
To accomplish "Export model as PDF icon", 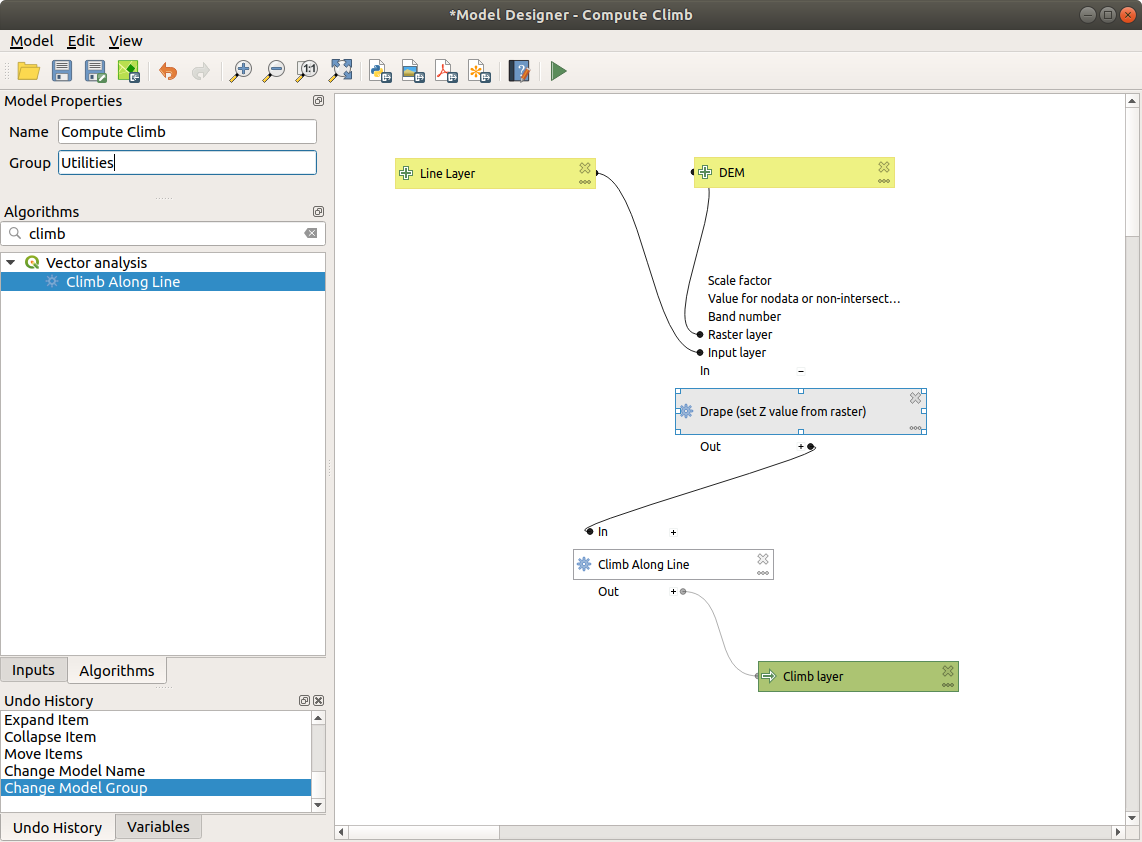I will (445, 71).
